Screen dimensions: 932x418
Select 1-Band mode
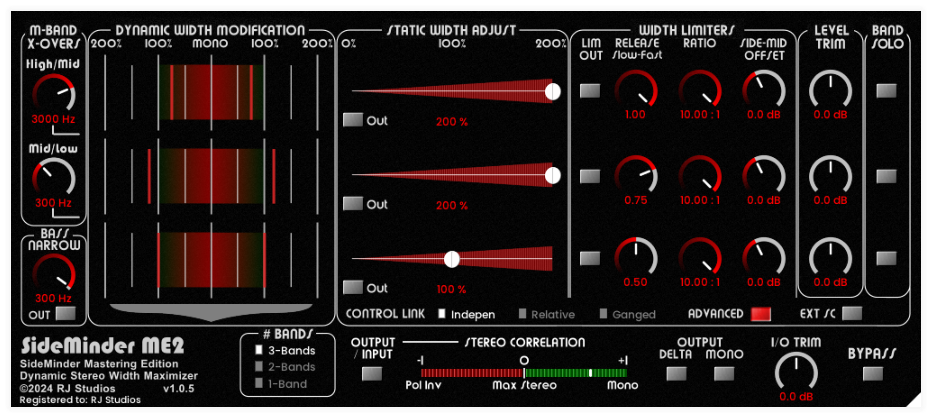pyautogui.click(x=260, y=383)
